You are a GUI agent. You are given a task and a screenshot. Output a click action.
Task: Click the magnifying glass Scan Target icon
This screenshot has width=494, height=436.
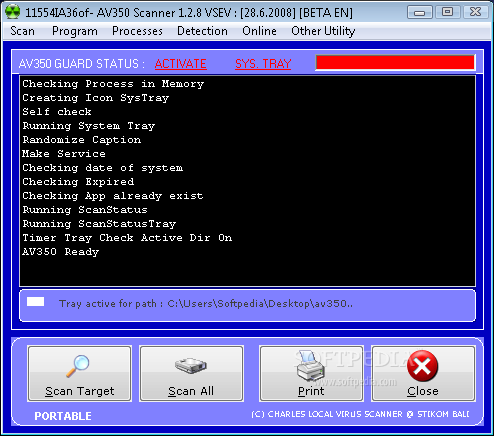(78, 366)
